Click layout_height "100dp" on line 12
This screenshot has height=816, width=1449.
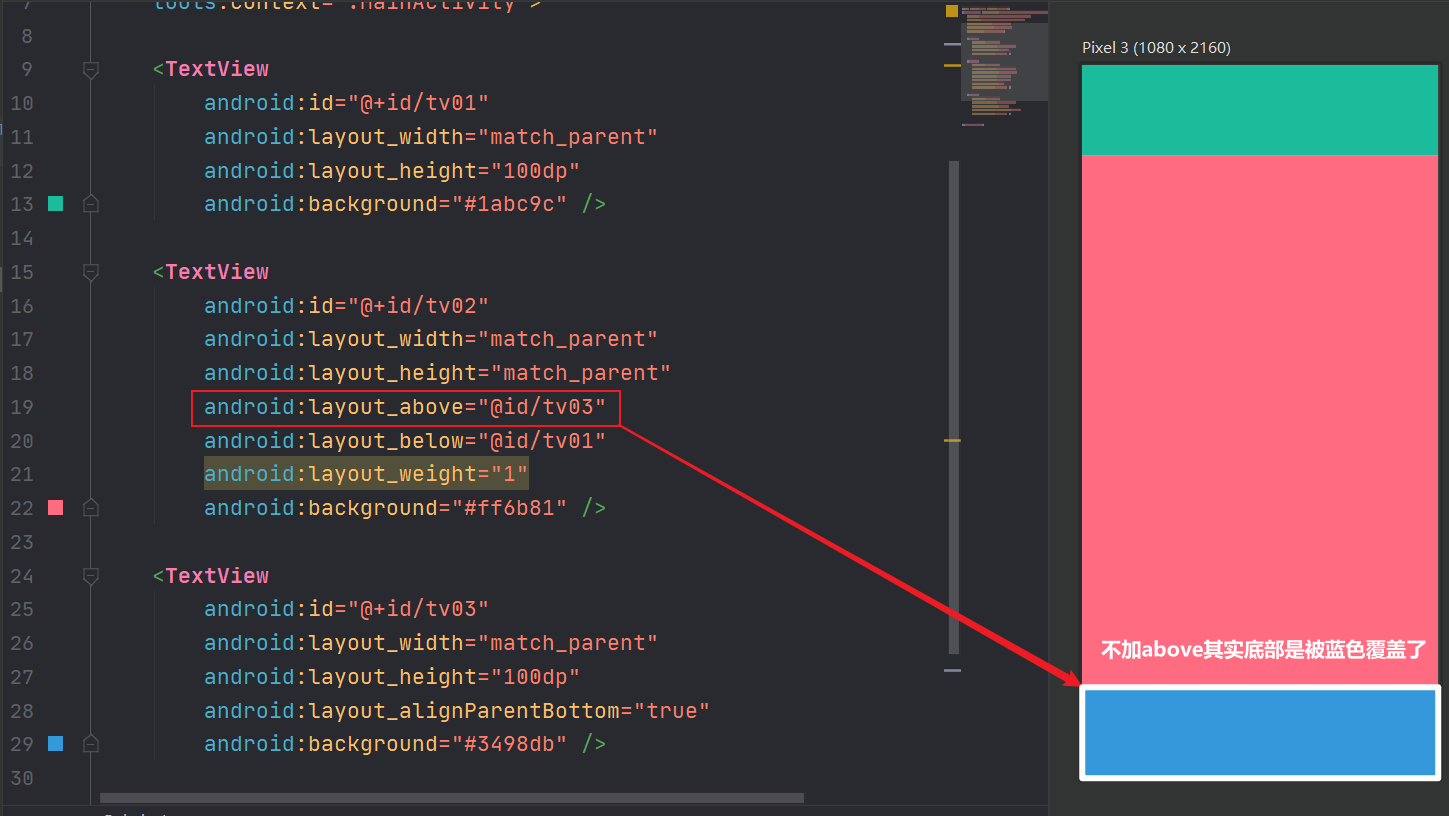coord(535,171)
